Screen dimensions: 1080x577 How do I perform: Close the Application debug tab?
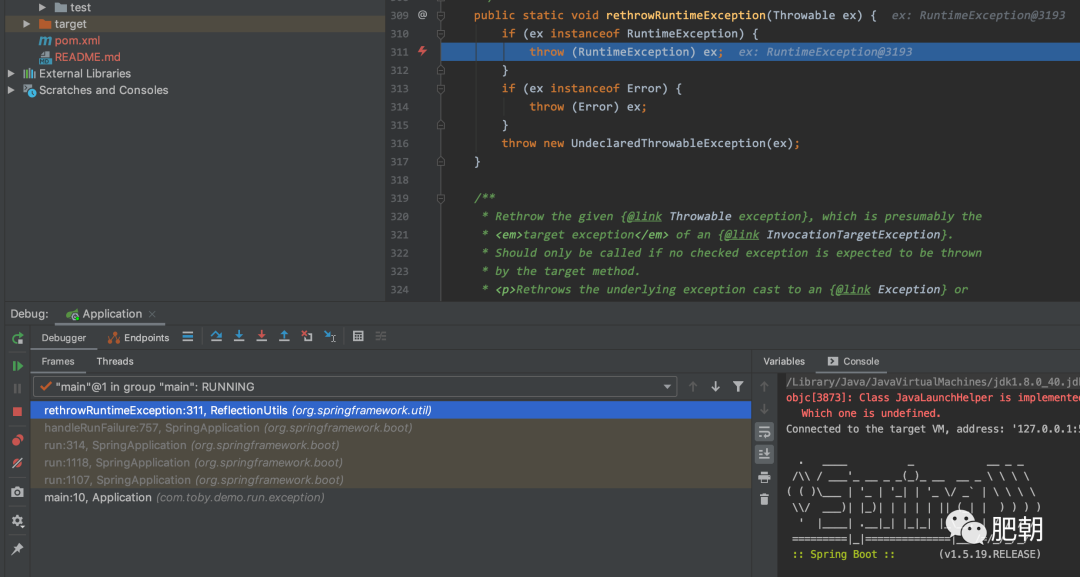click(x=152, y=315)
